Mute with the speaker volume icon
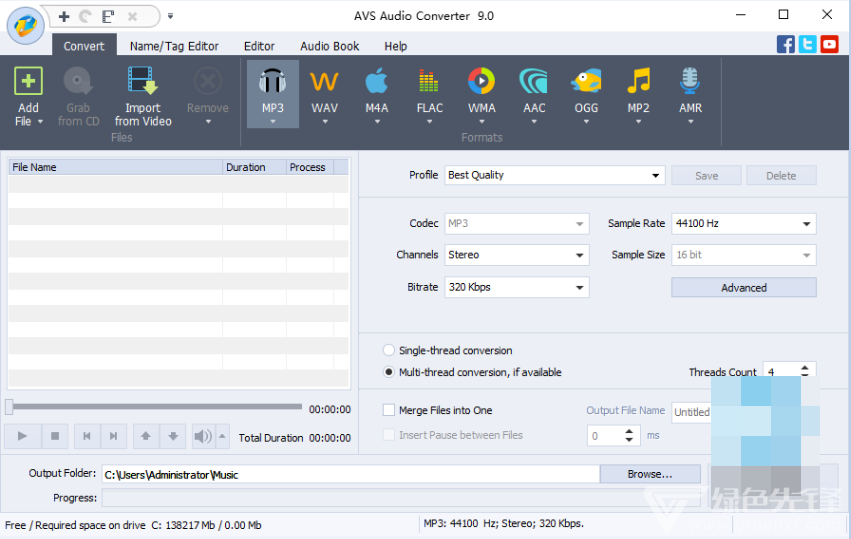 click(204, 436)
